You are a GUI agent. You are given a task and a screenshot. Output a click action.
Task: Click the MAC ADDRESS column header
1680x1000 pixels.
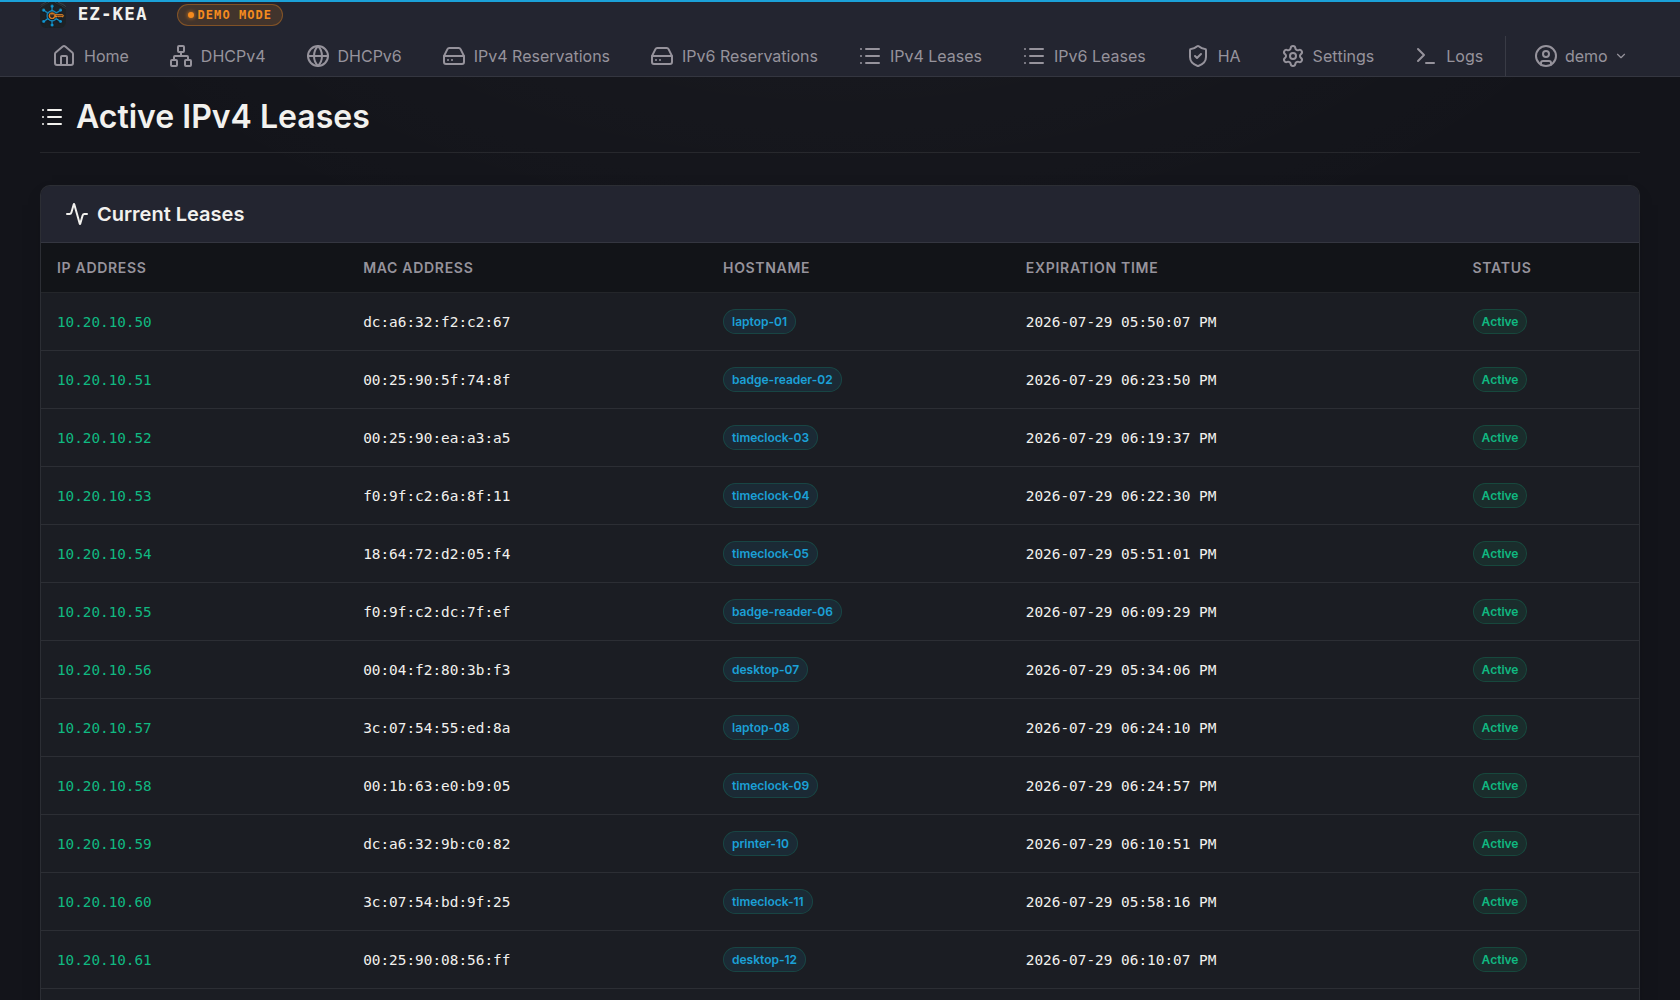click(x=418, y=268)
